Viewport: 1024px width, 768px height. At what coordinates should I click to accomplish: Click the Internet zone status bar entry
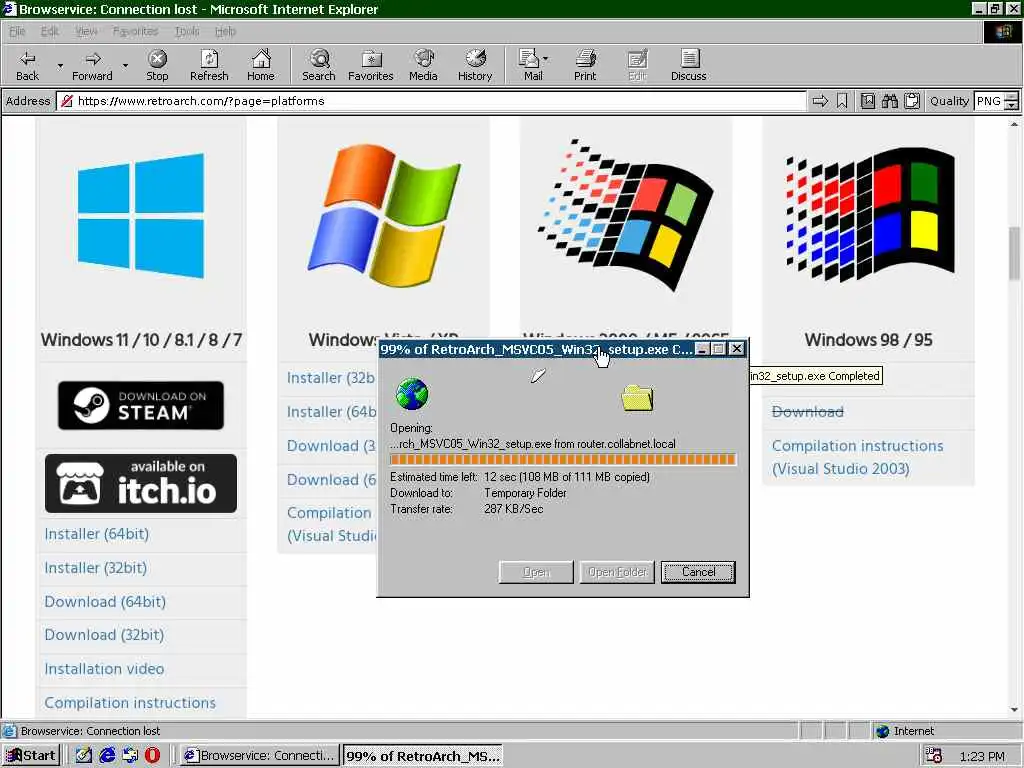(905, 731)
